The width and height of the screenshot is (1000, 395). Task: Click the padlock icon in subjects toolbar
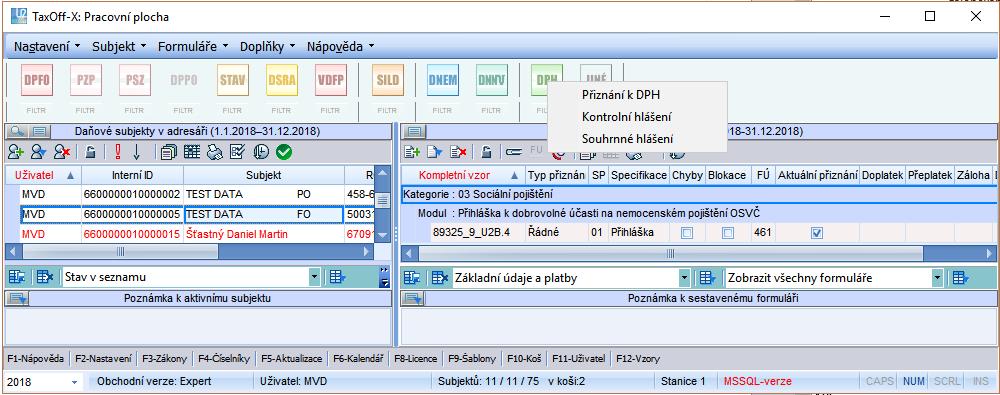tap(91, 153)
